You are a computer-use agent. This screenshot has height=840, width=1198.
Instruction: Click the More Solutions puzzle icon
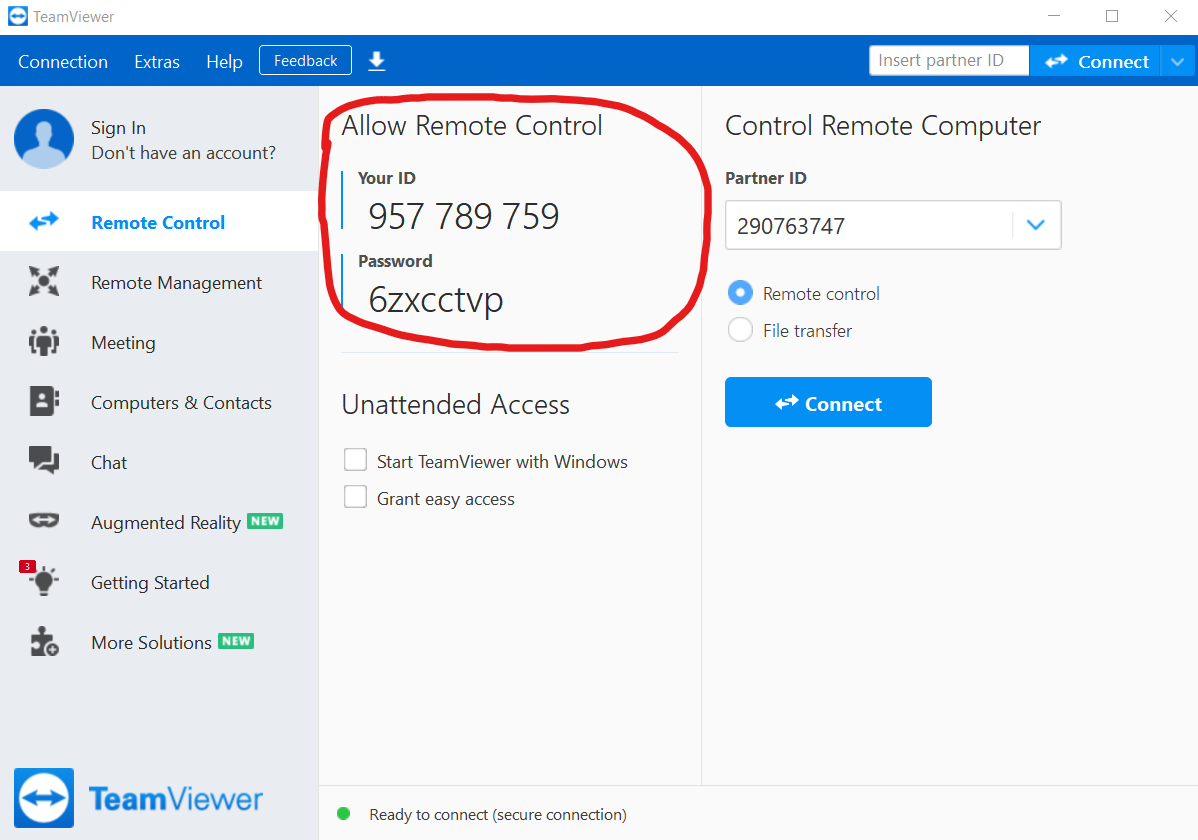pos(44,641)
